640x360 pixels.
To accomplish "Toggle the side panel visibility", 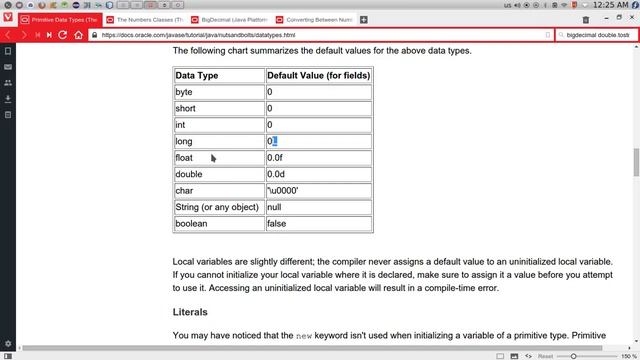I will tap(8, 356).
